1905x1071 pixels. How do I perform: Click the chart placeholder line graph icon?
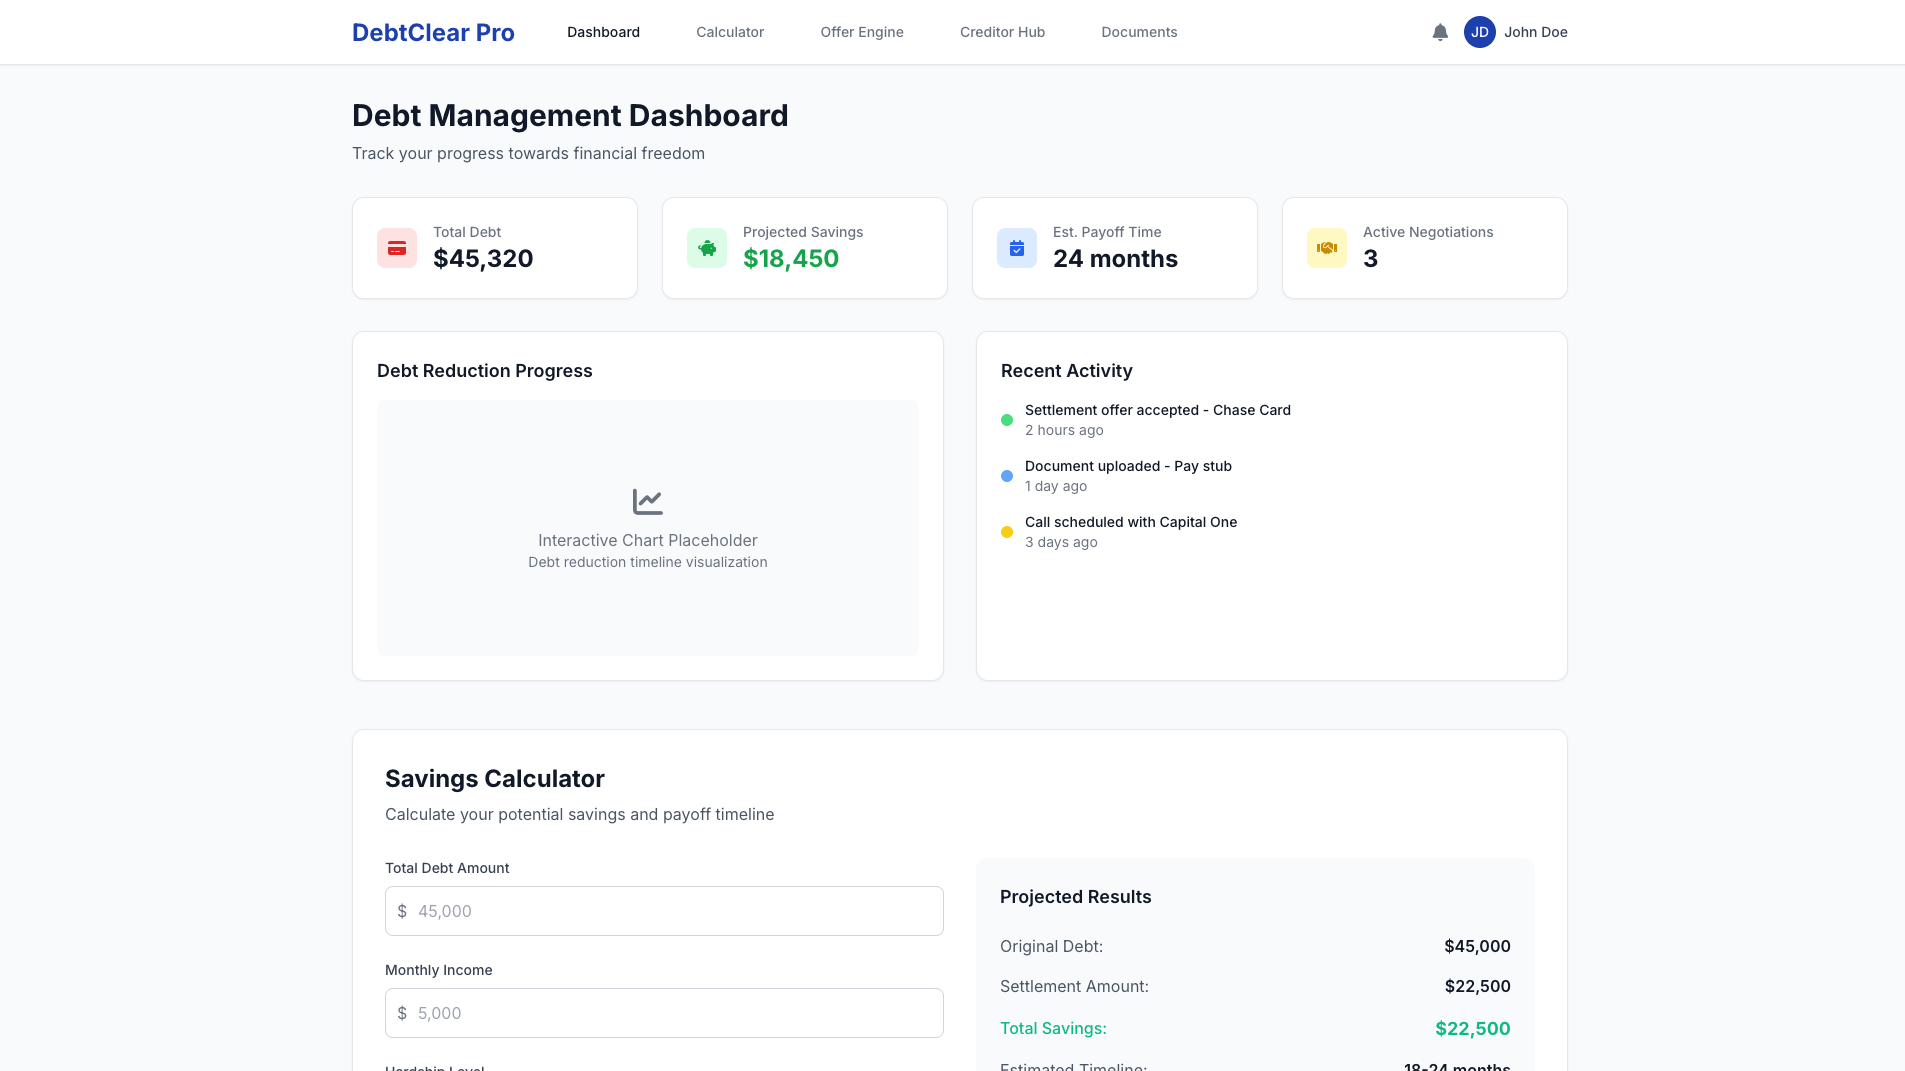(x=647, y=501)
